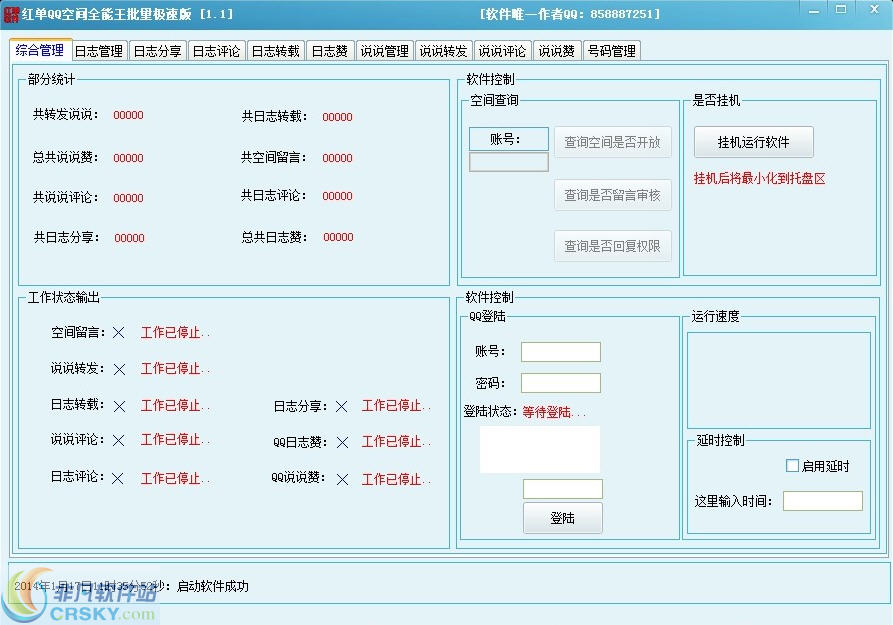Screen dimensions: 893x625
Task: Minimize the application window
Action: coord(814,11)
